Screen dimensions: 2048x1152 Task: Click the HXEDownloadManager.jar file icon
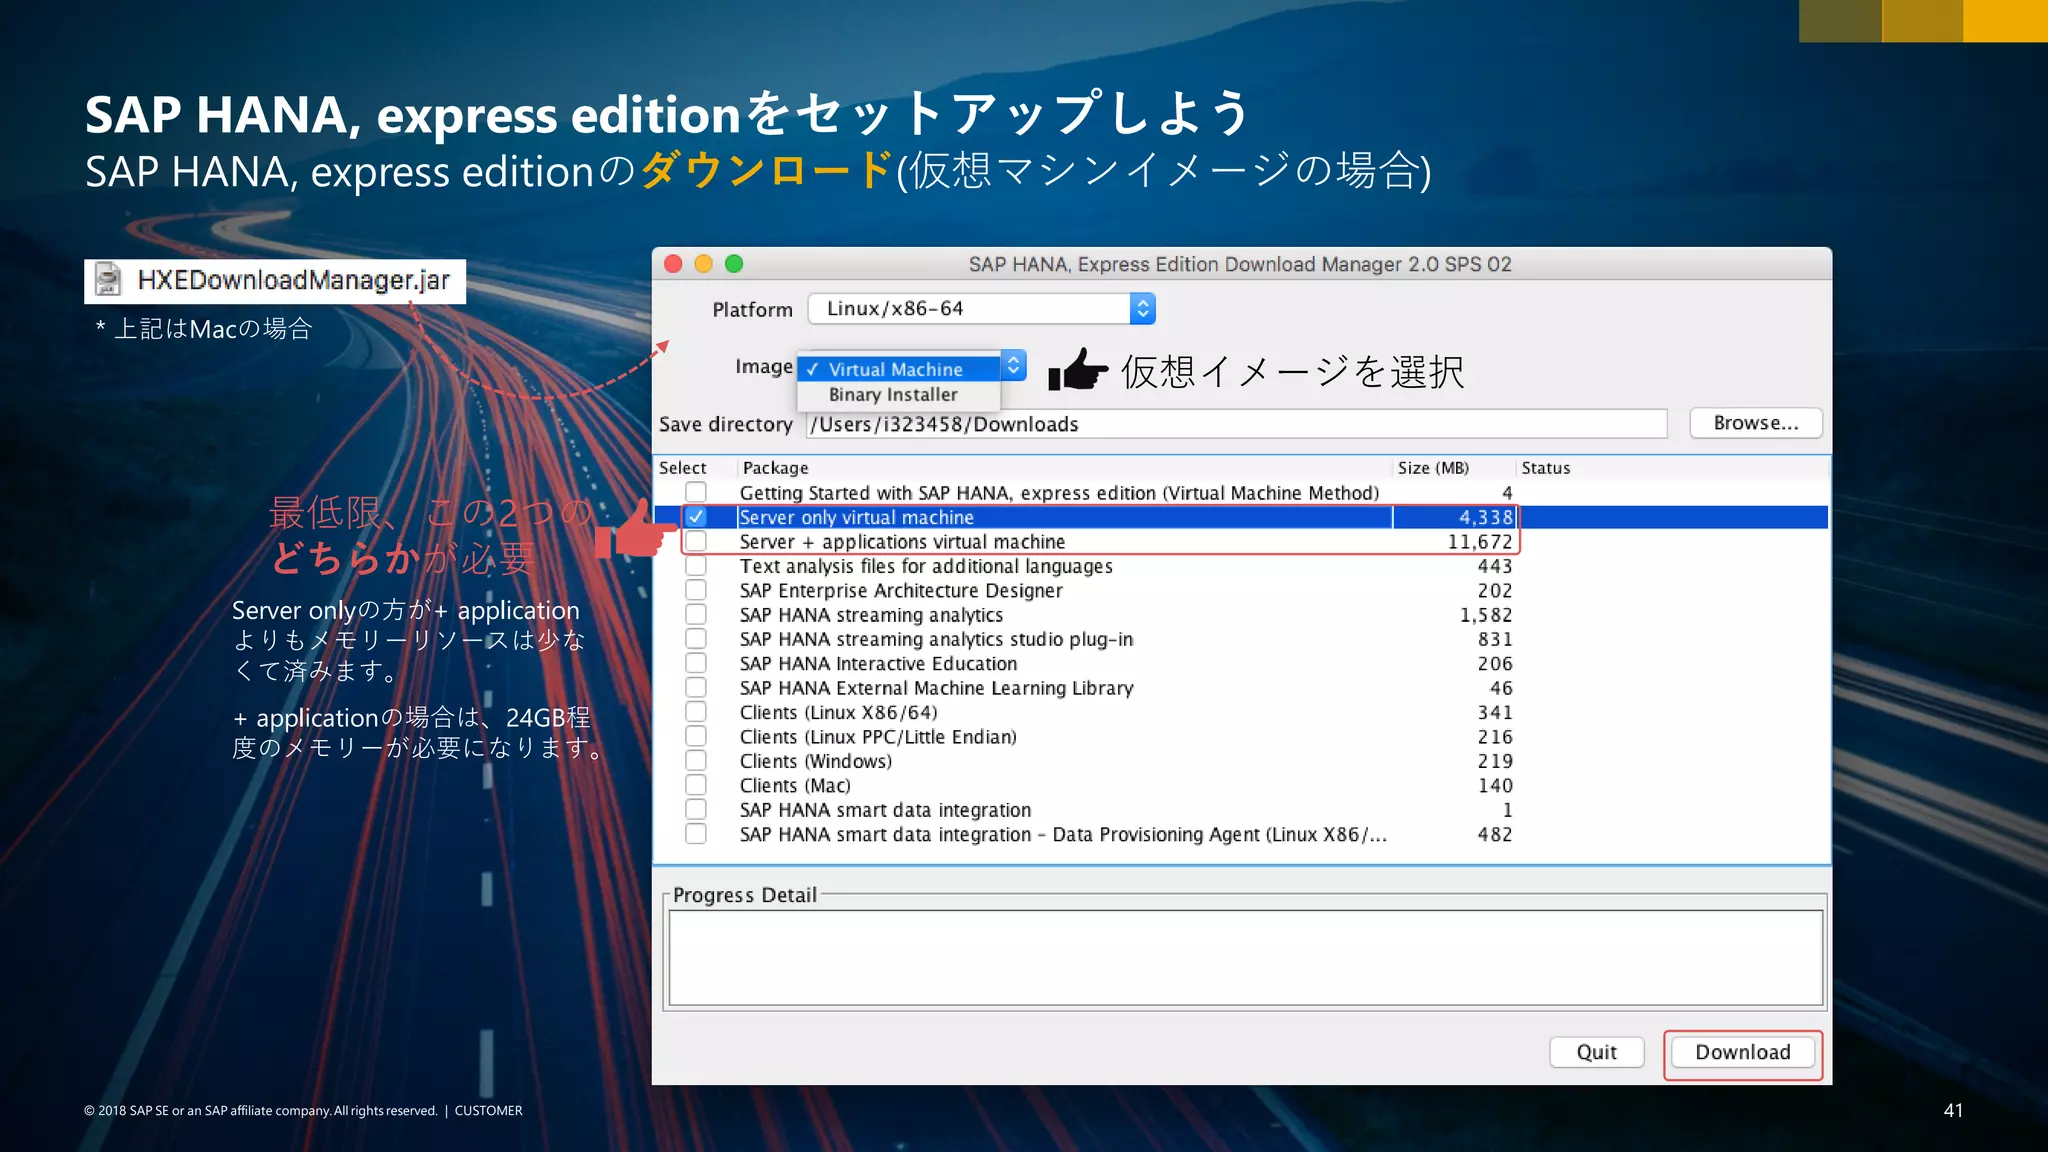108,280
